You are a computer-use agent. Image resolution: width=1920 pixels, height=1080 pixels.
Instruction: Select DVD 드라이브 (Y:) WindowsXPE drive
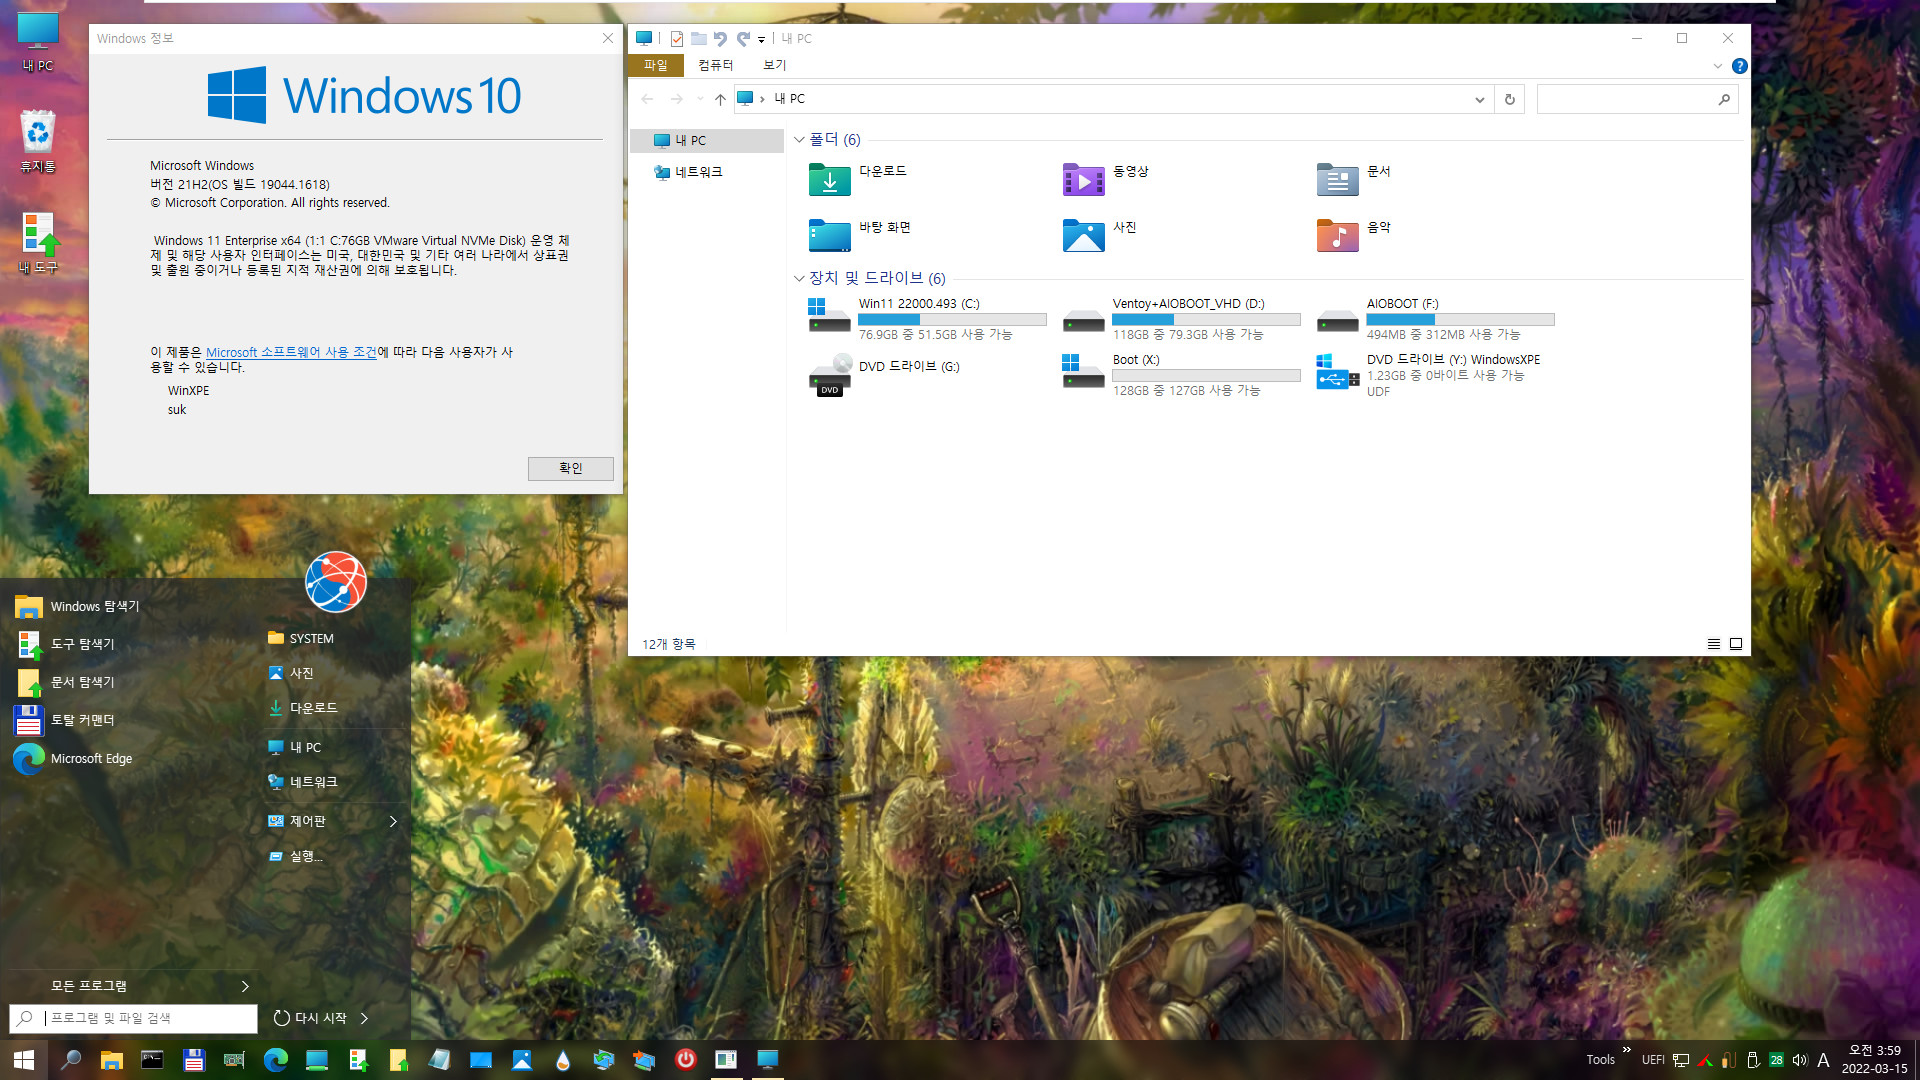1429,375
